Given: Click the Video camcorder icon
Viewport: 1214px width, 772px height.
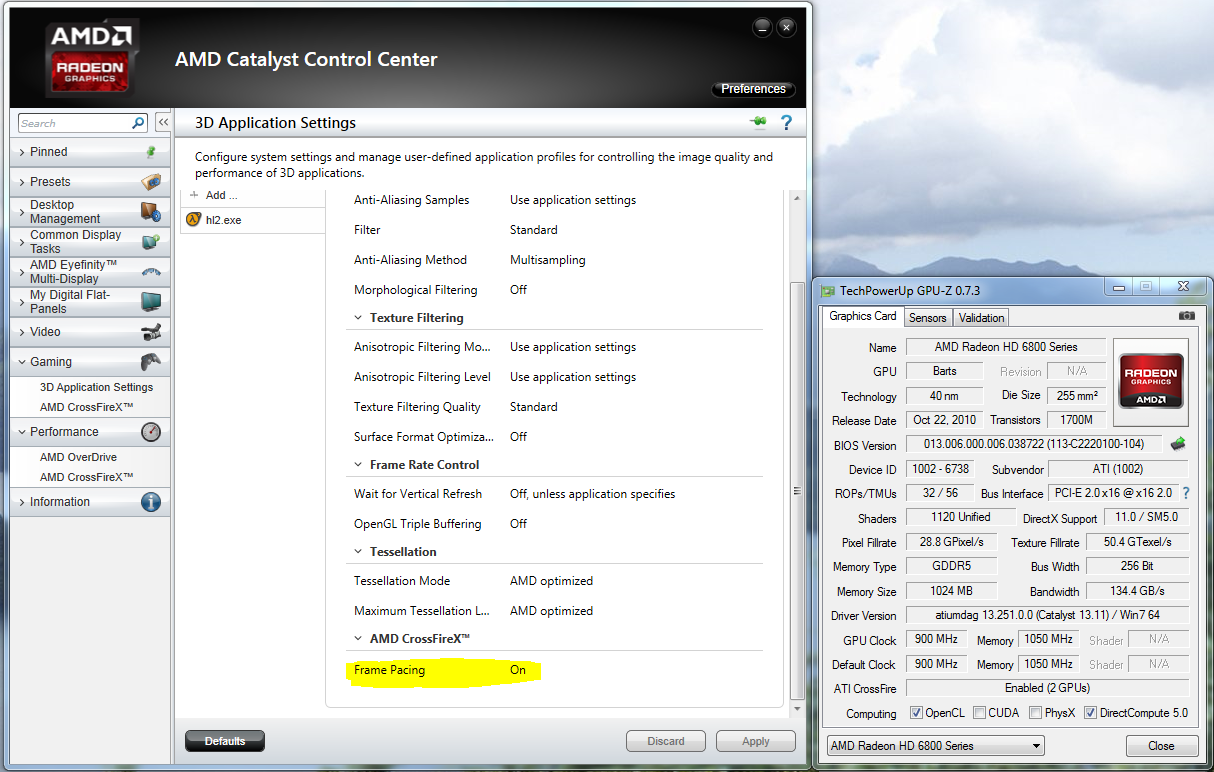Looking at the screenshot, I should pyautogui.click(x=151, y=332).
